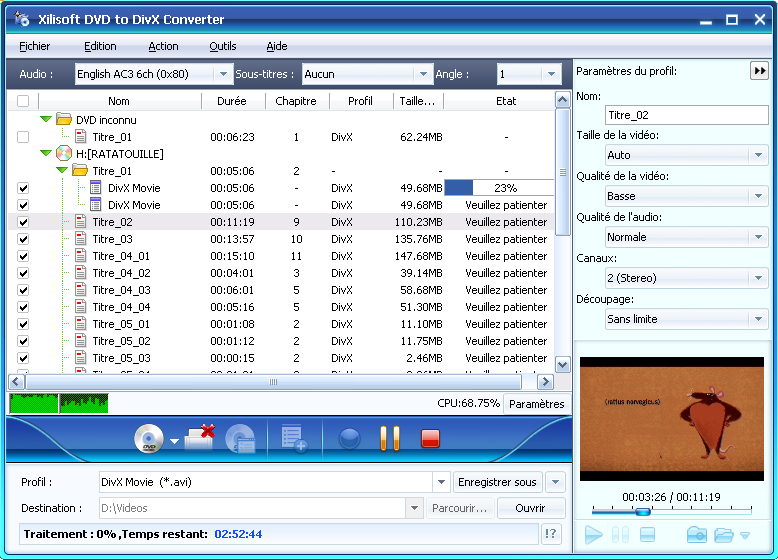Collapse the profile panel with double arrow

click(x=759, y=71)
